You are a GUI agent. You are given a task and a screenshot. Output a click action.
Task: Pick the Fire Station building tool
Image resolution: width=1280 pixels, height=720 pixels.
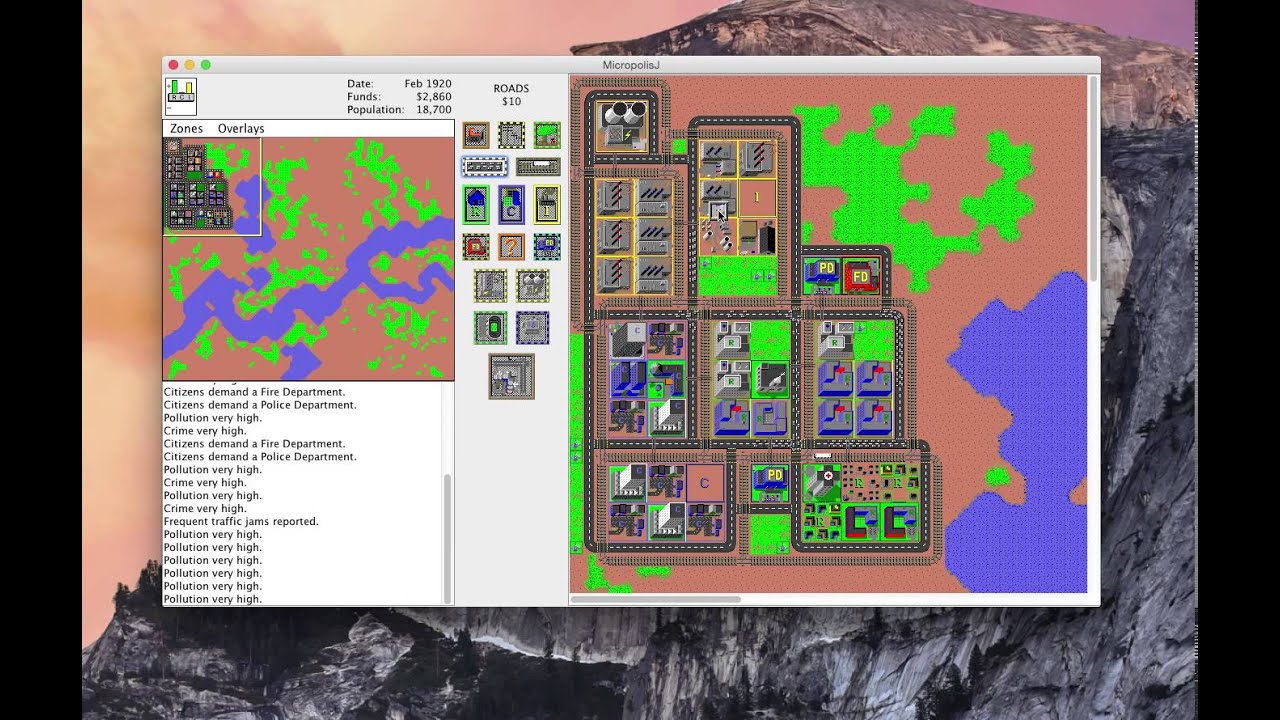476,246
